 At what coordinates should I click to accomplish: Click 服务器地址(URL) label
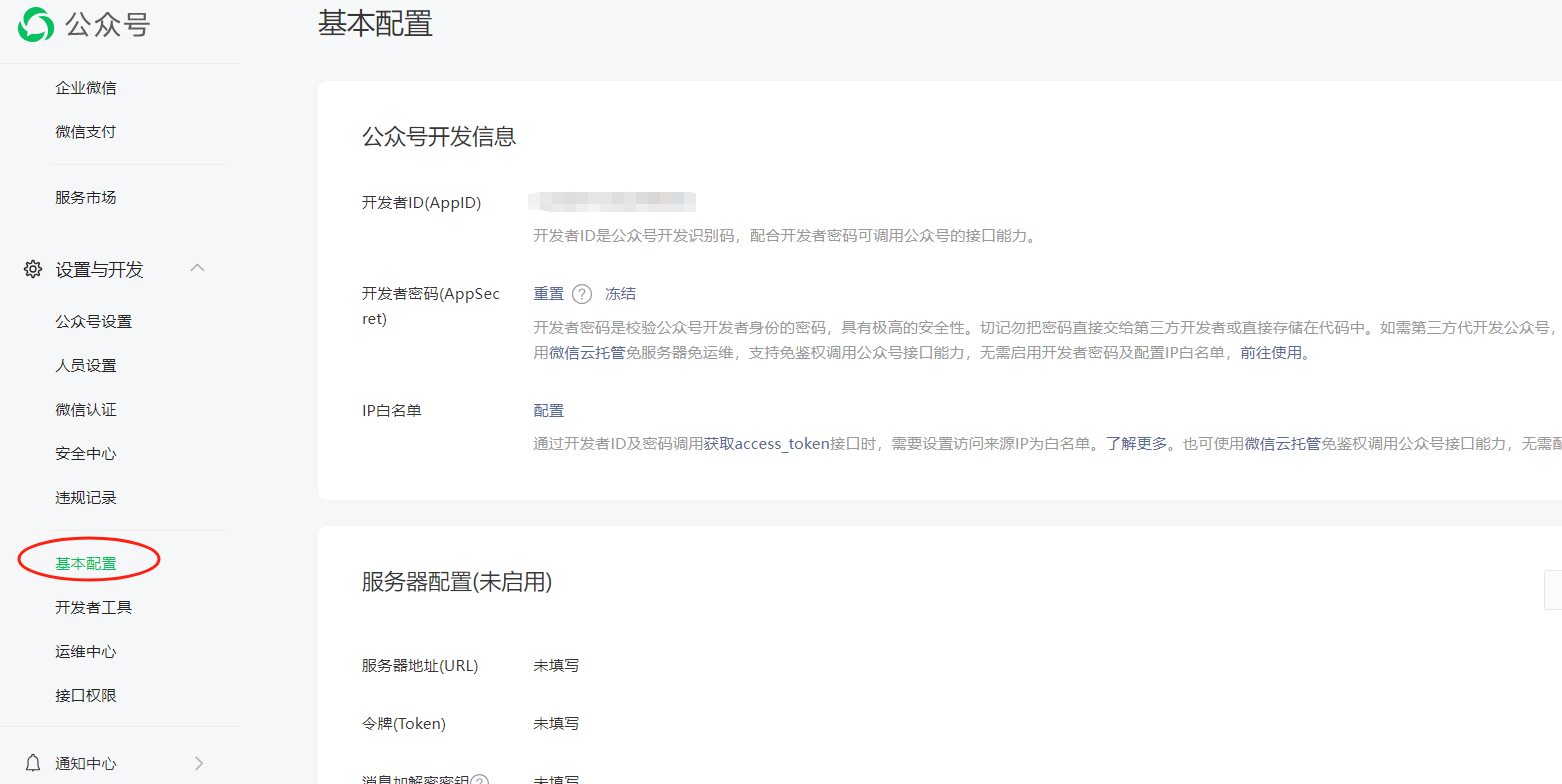coord(420,666)
